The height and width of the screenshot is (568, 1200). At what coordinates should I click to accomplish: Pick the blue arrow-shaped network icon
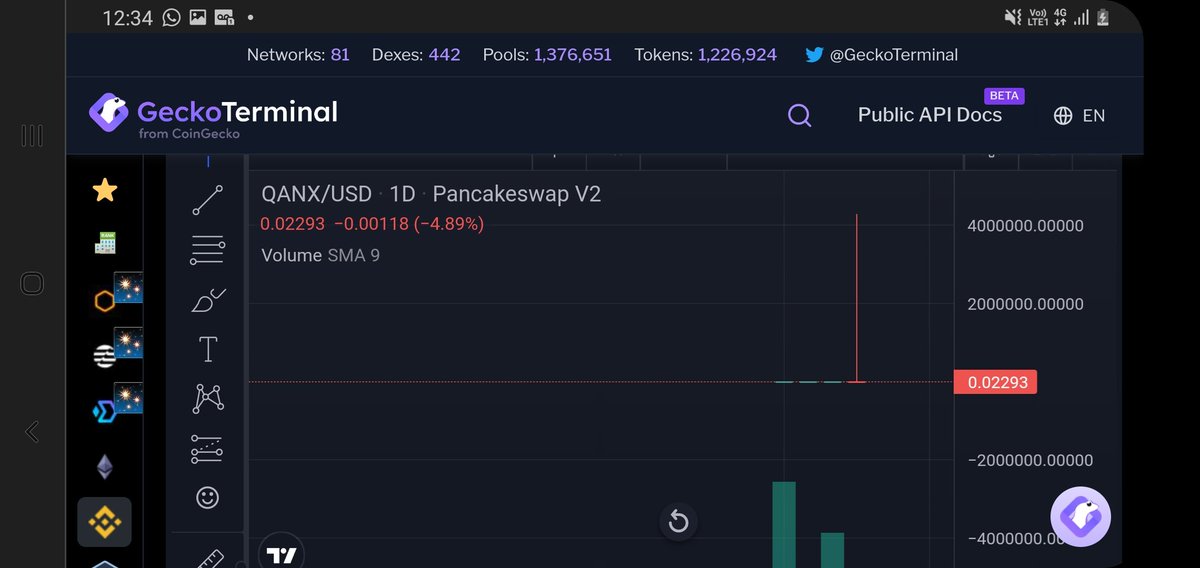click(104, 410)
